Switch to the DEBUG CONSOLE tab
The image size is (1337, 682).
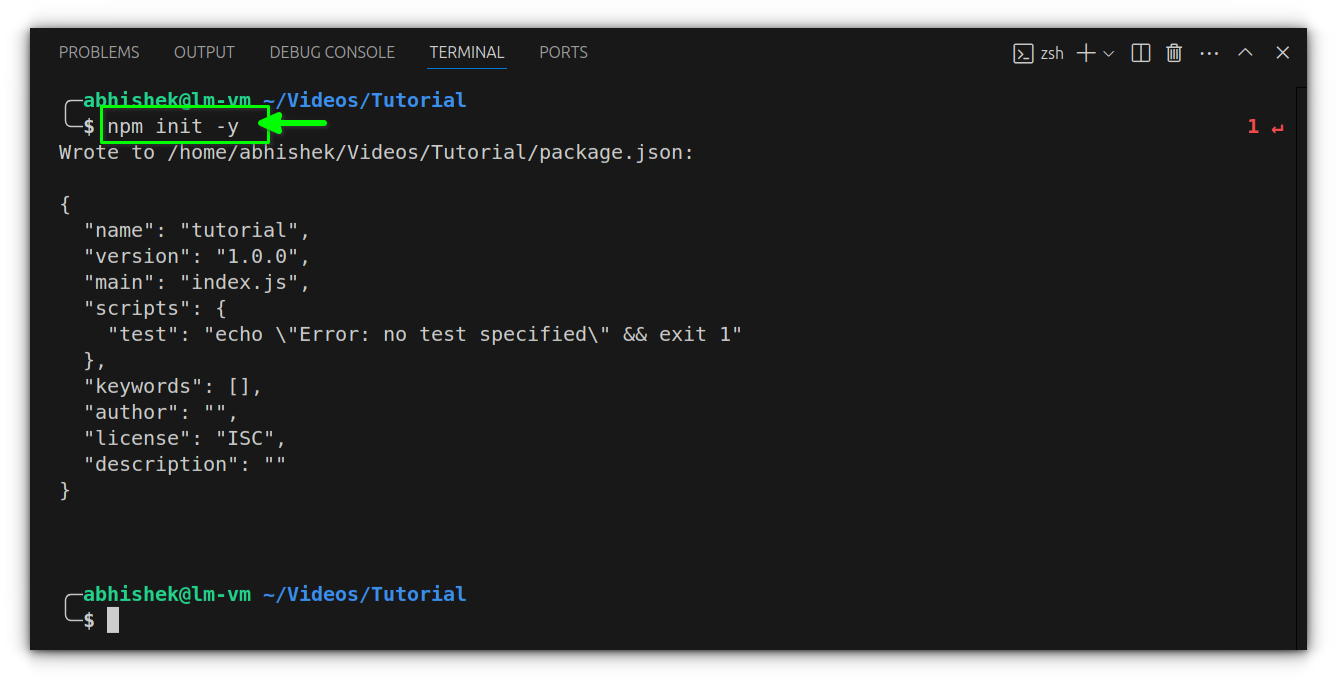[x=332, y=52]
